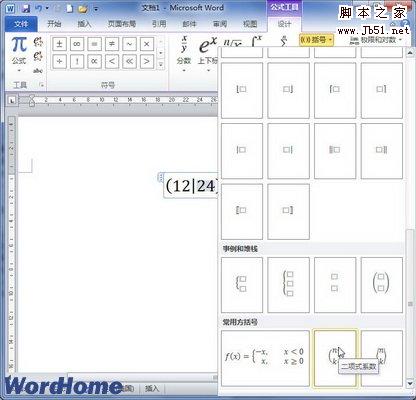The image size is (416, 400).
Task: Select the 设计 equation tools tab
Action: 284,24
